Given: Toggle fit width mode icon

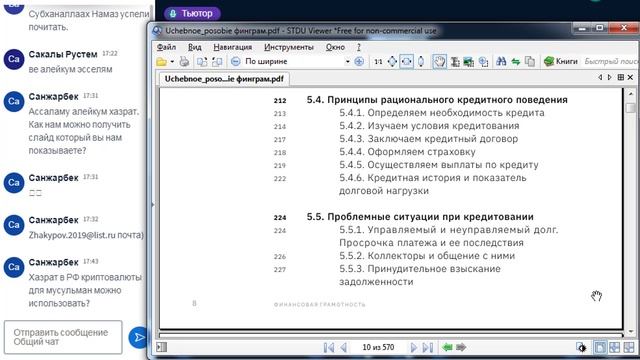Looking at the screenshot, I should pos(407,62).
